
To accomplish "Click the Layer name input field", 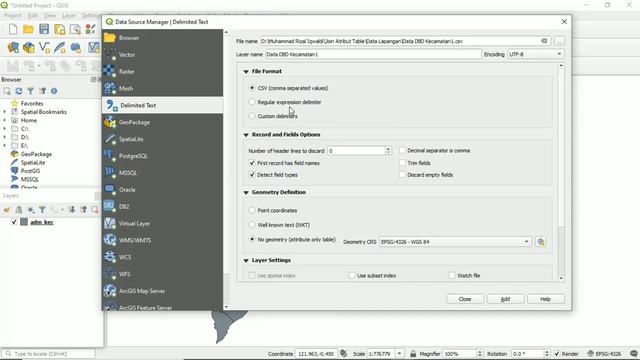I will [x=373, y=54].
